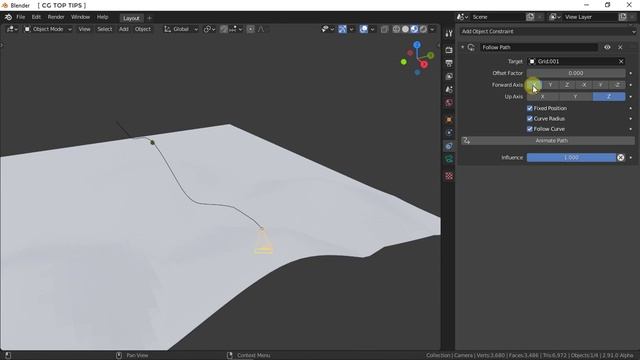Click new scene icon beside Scene field
Image resolution: width=640 pixels, height=360 pixels.
pos(530,17)
